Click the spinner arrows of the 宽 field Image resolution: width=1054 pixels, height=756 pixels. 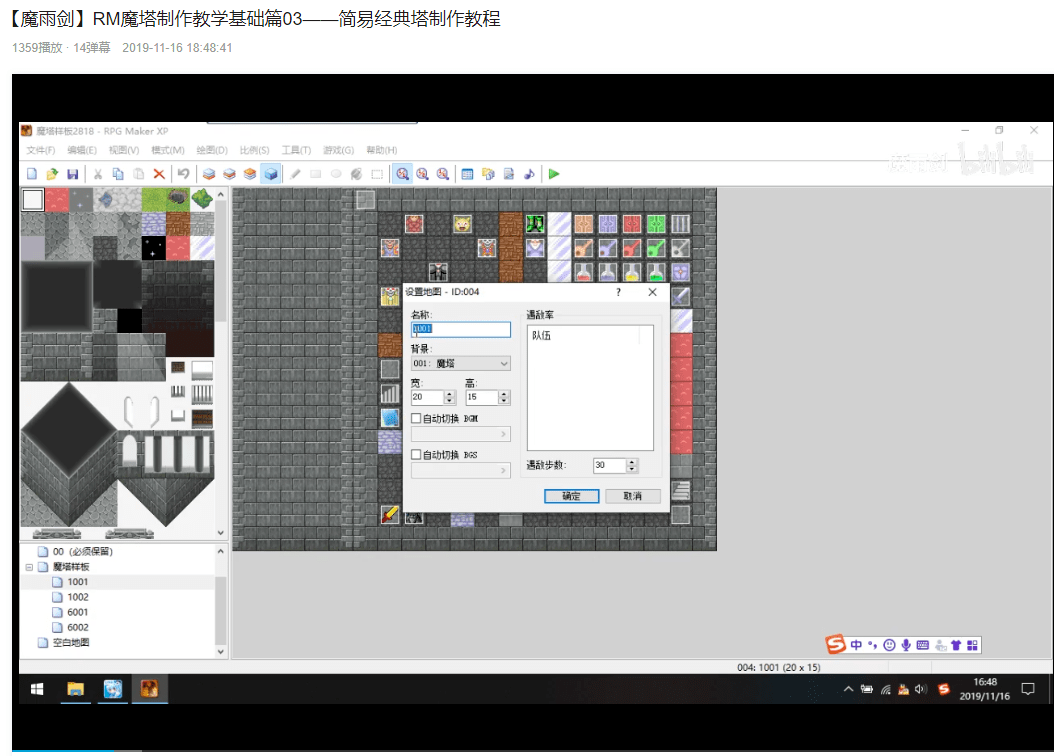(x=450, y=397)
